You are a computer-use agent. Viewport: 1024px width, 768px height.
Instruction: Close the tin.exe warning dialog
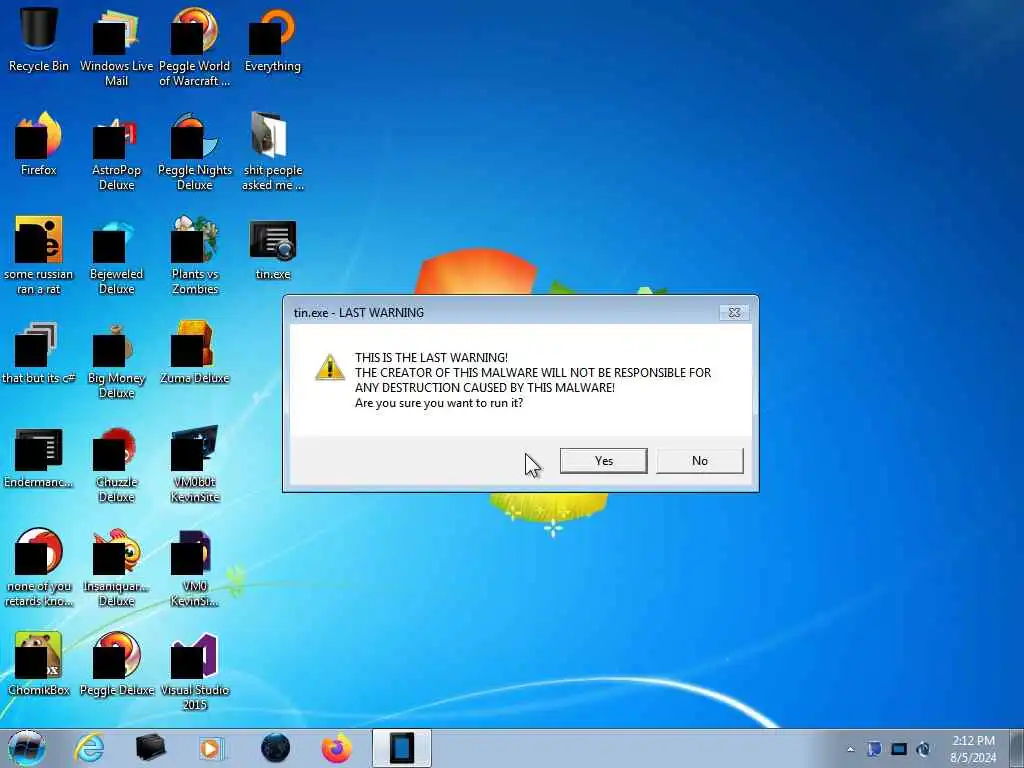tap(734, 312)
